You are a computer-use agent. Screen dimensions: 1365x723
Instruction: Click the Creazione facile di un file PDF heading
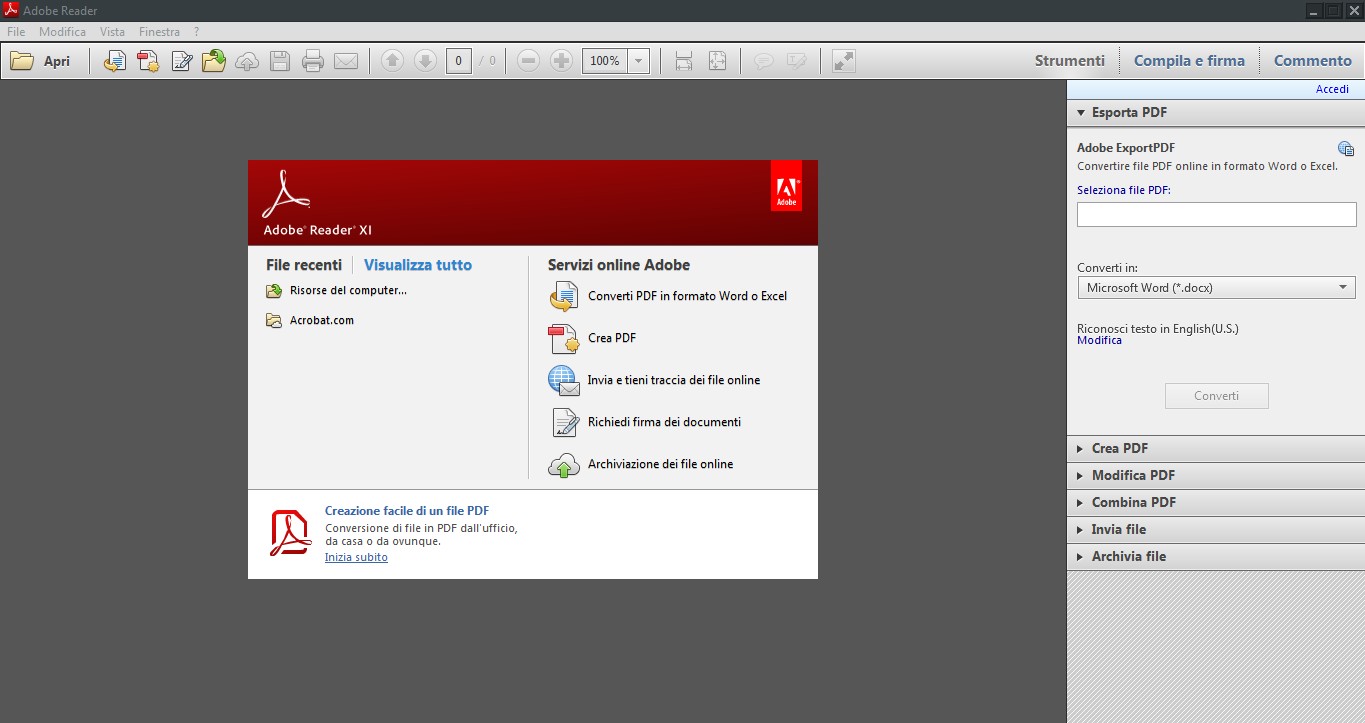407,510
